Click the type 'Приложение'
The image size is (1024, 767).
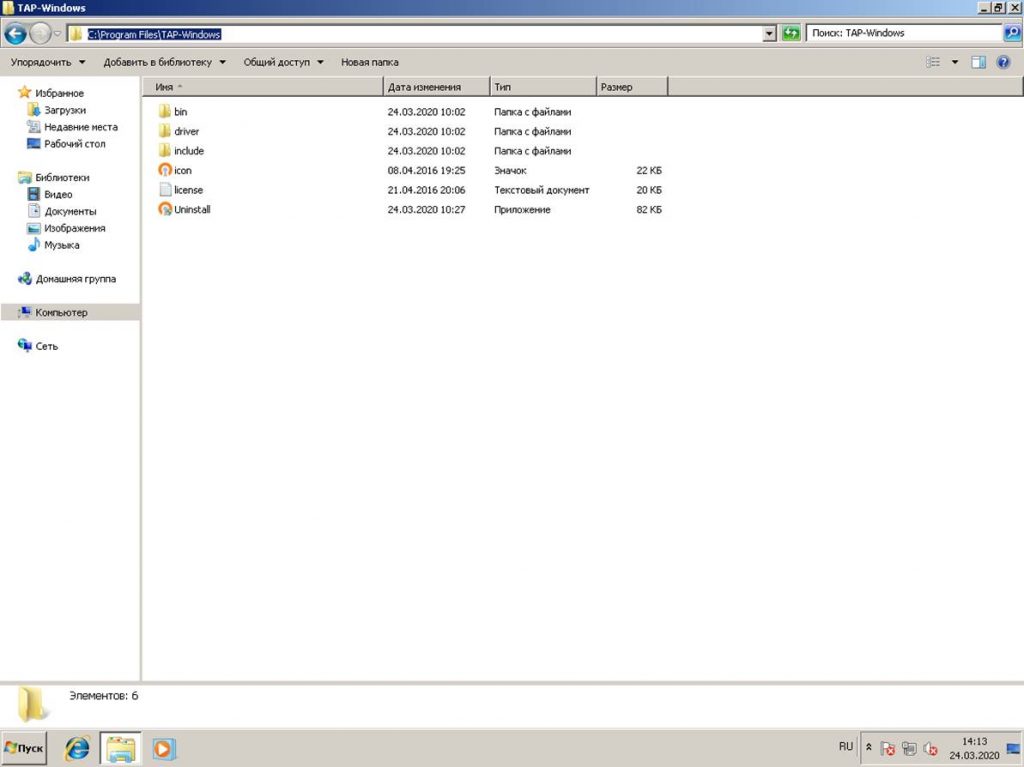click(522, 210)
